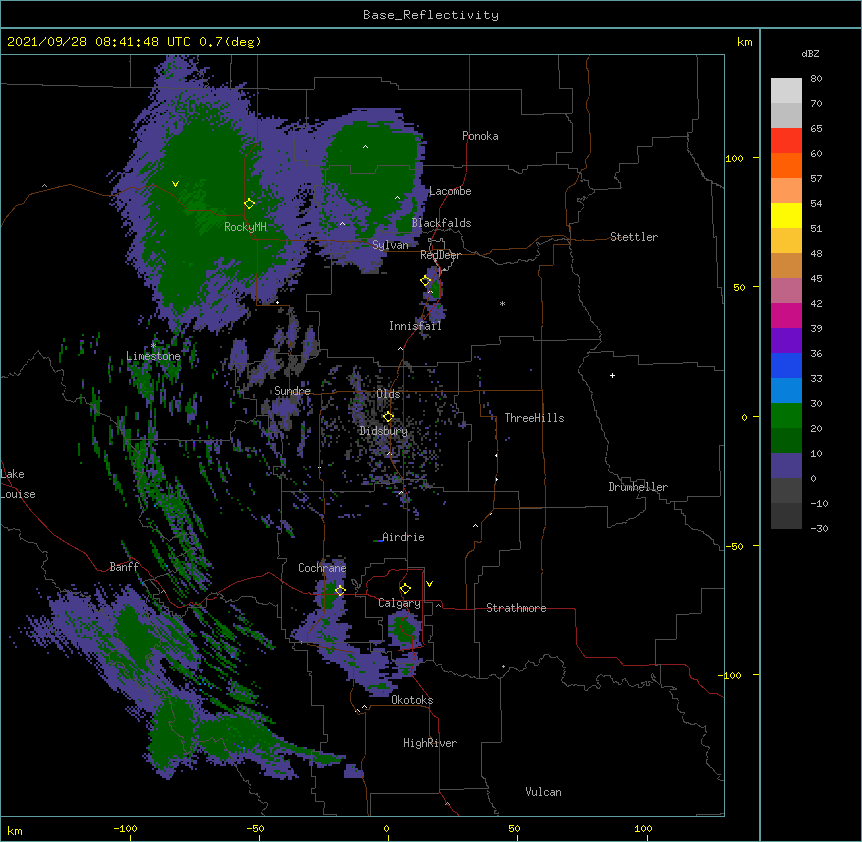Viewport: 862px width, 842px height.
Task: Select the bright green 30-20 dBZ legend swatch
Action: tap(786, 416)
